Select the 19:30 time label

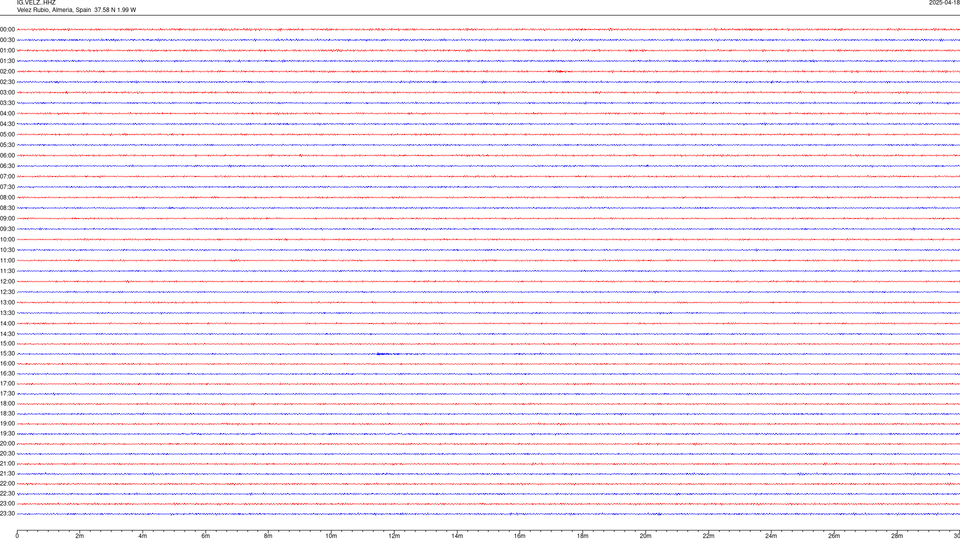pos(7,433)
